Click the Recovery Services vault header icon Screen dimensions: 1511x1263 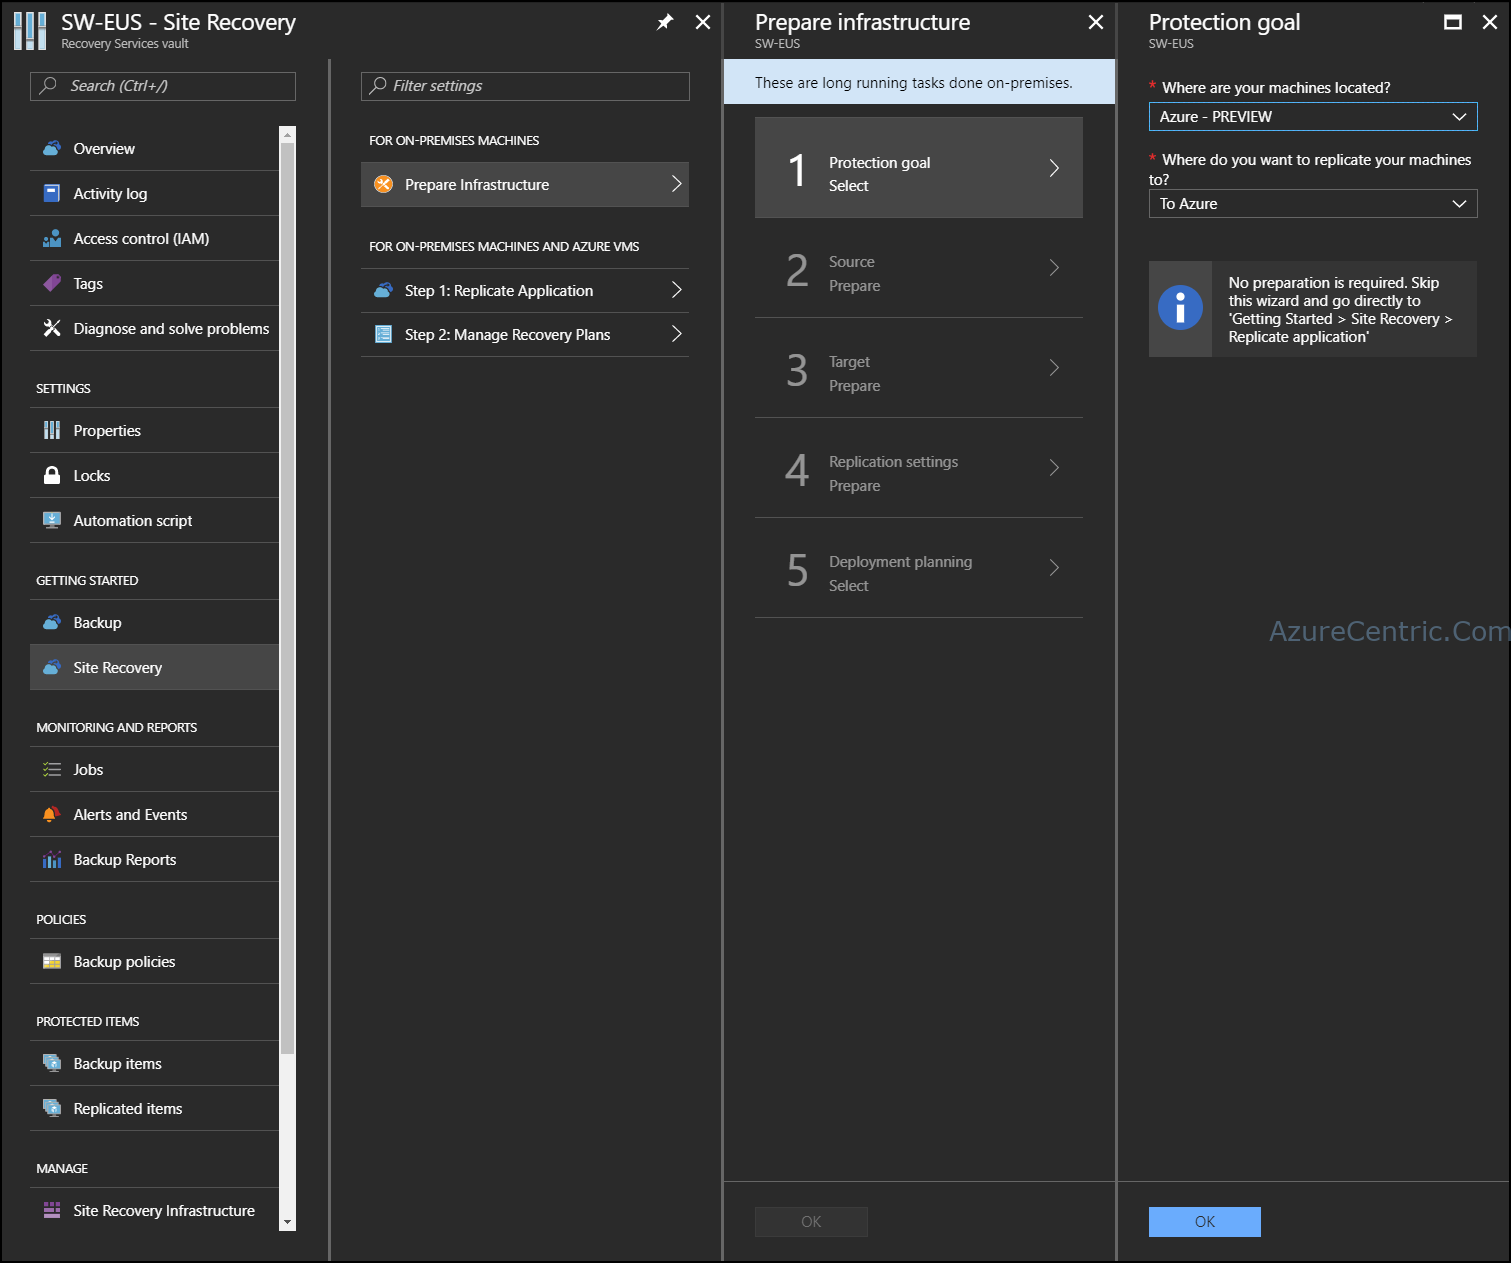(30, 31)
